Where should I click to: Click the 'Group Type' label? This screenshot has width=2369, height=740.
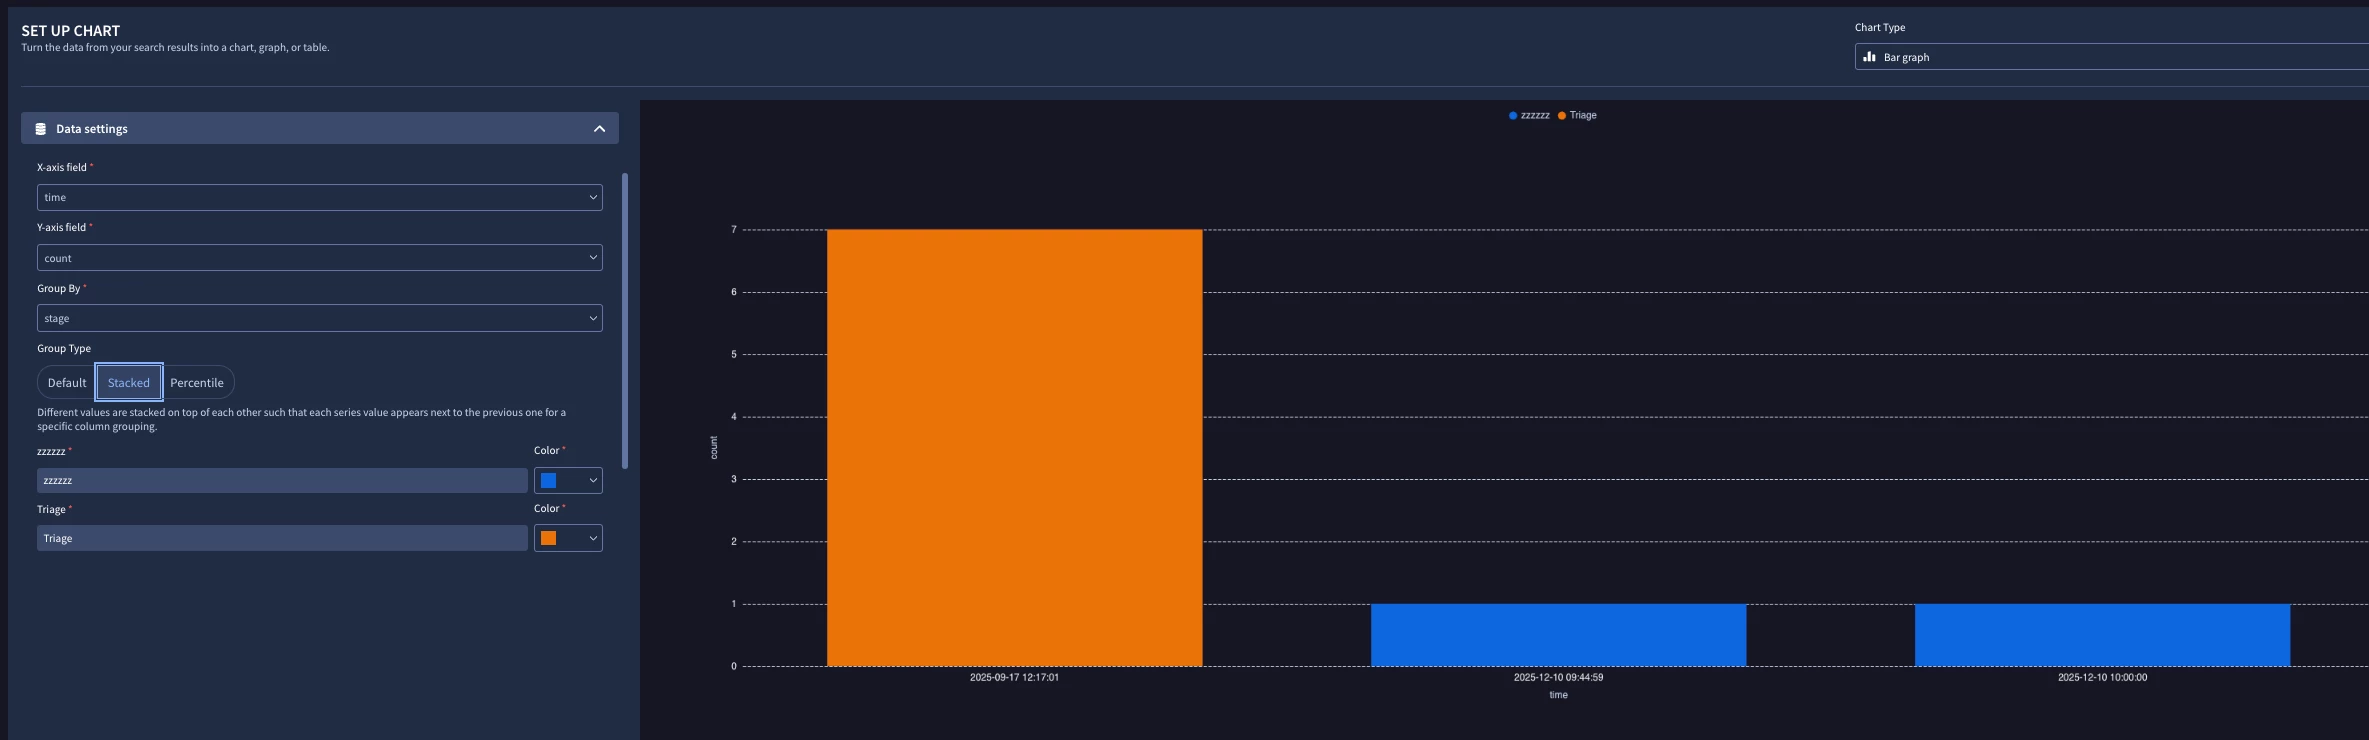[x=64, y=349]
